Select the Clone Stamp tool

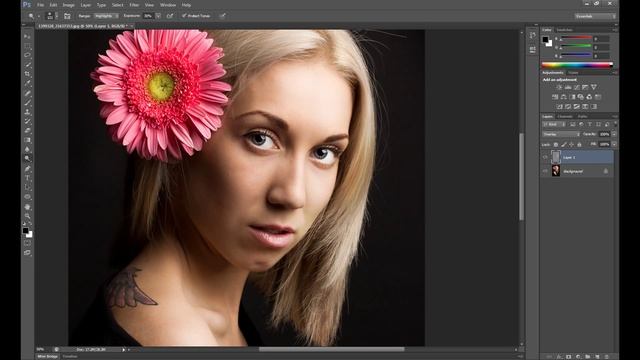pyautogui.click(x=27, y=112)
